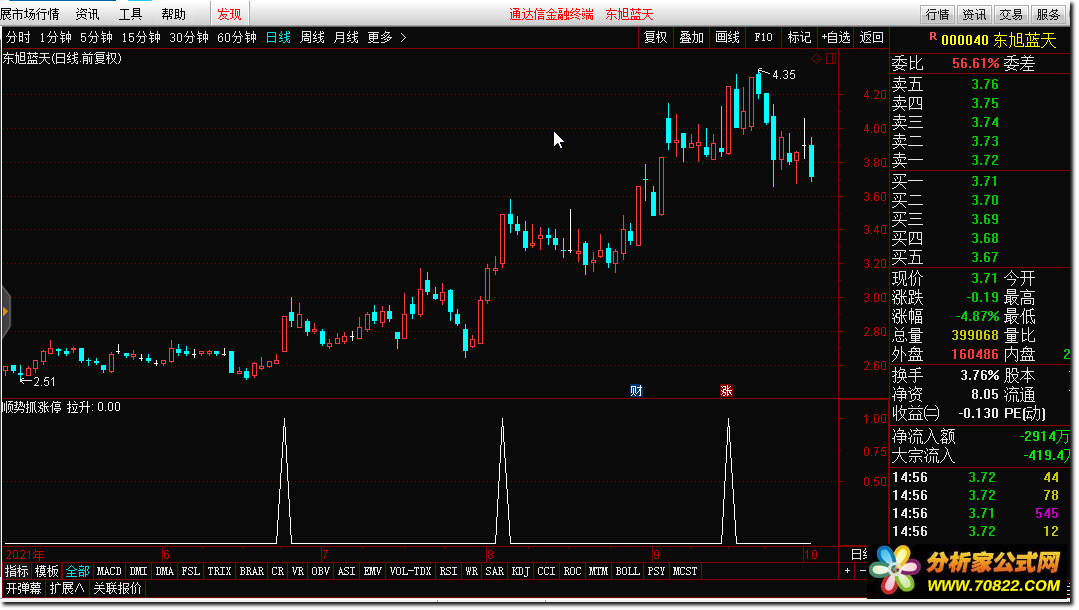Click the top-right 行情 button
Screen dimensions: 1079x610
[937, 14]
